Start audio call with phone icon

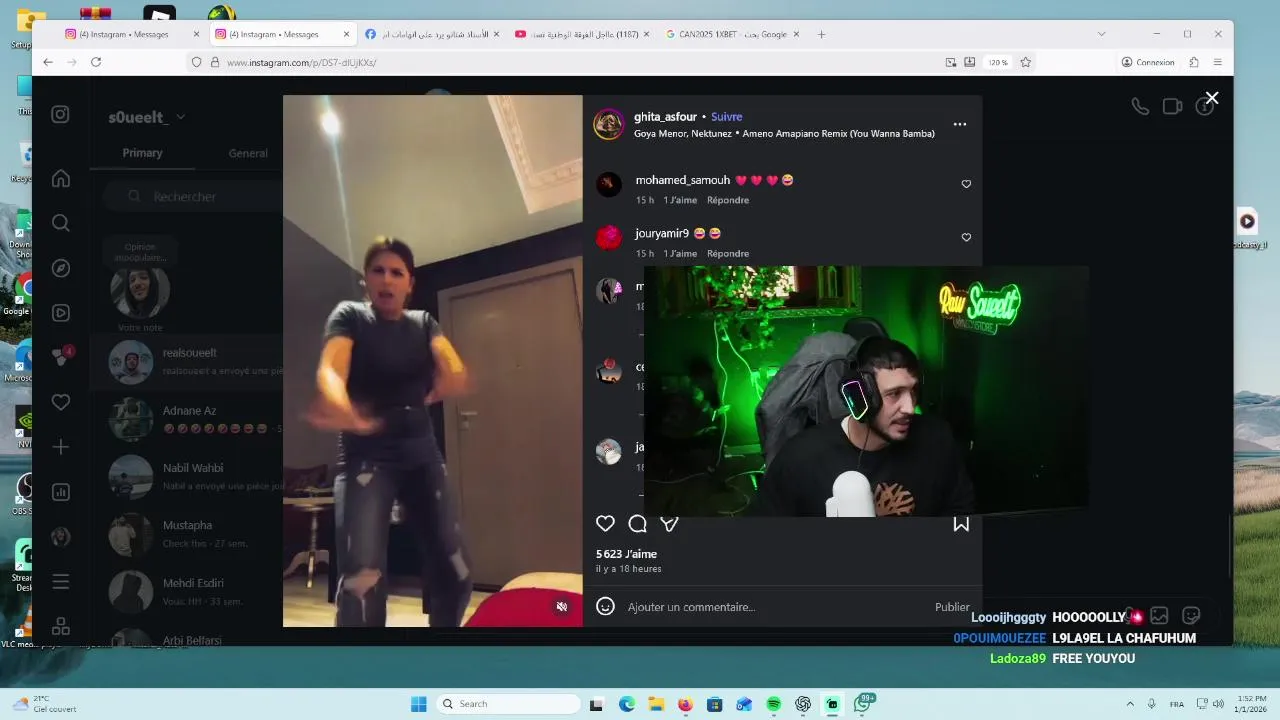1140,106
